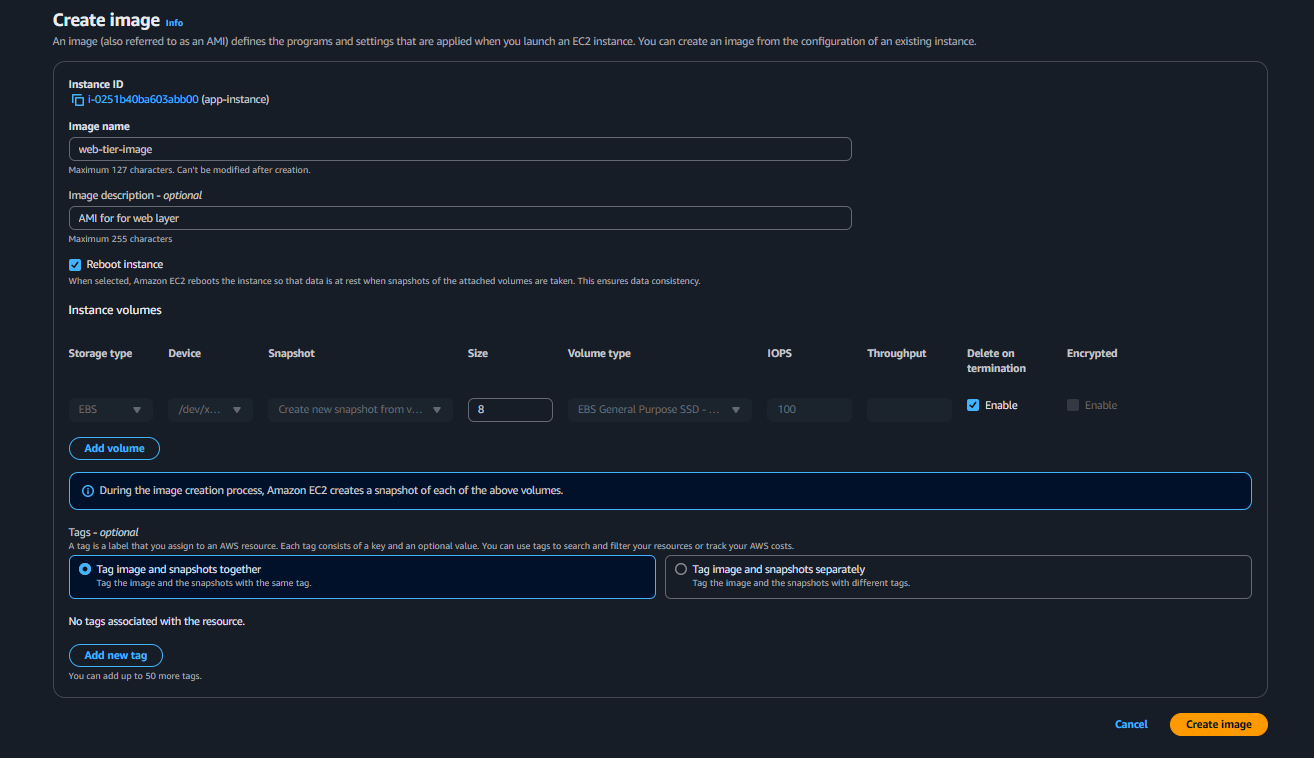1314x758 pixels.
Task: Click the (app-instance) label text
Action: pos(235,100)
